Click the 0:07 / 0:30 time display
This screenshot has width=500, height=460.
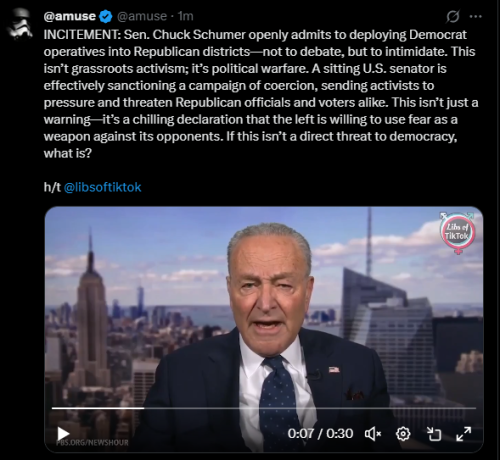320,434
